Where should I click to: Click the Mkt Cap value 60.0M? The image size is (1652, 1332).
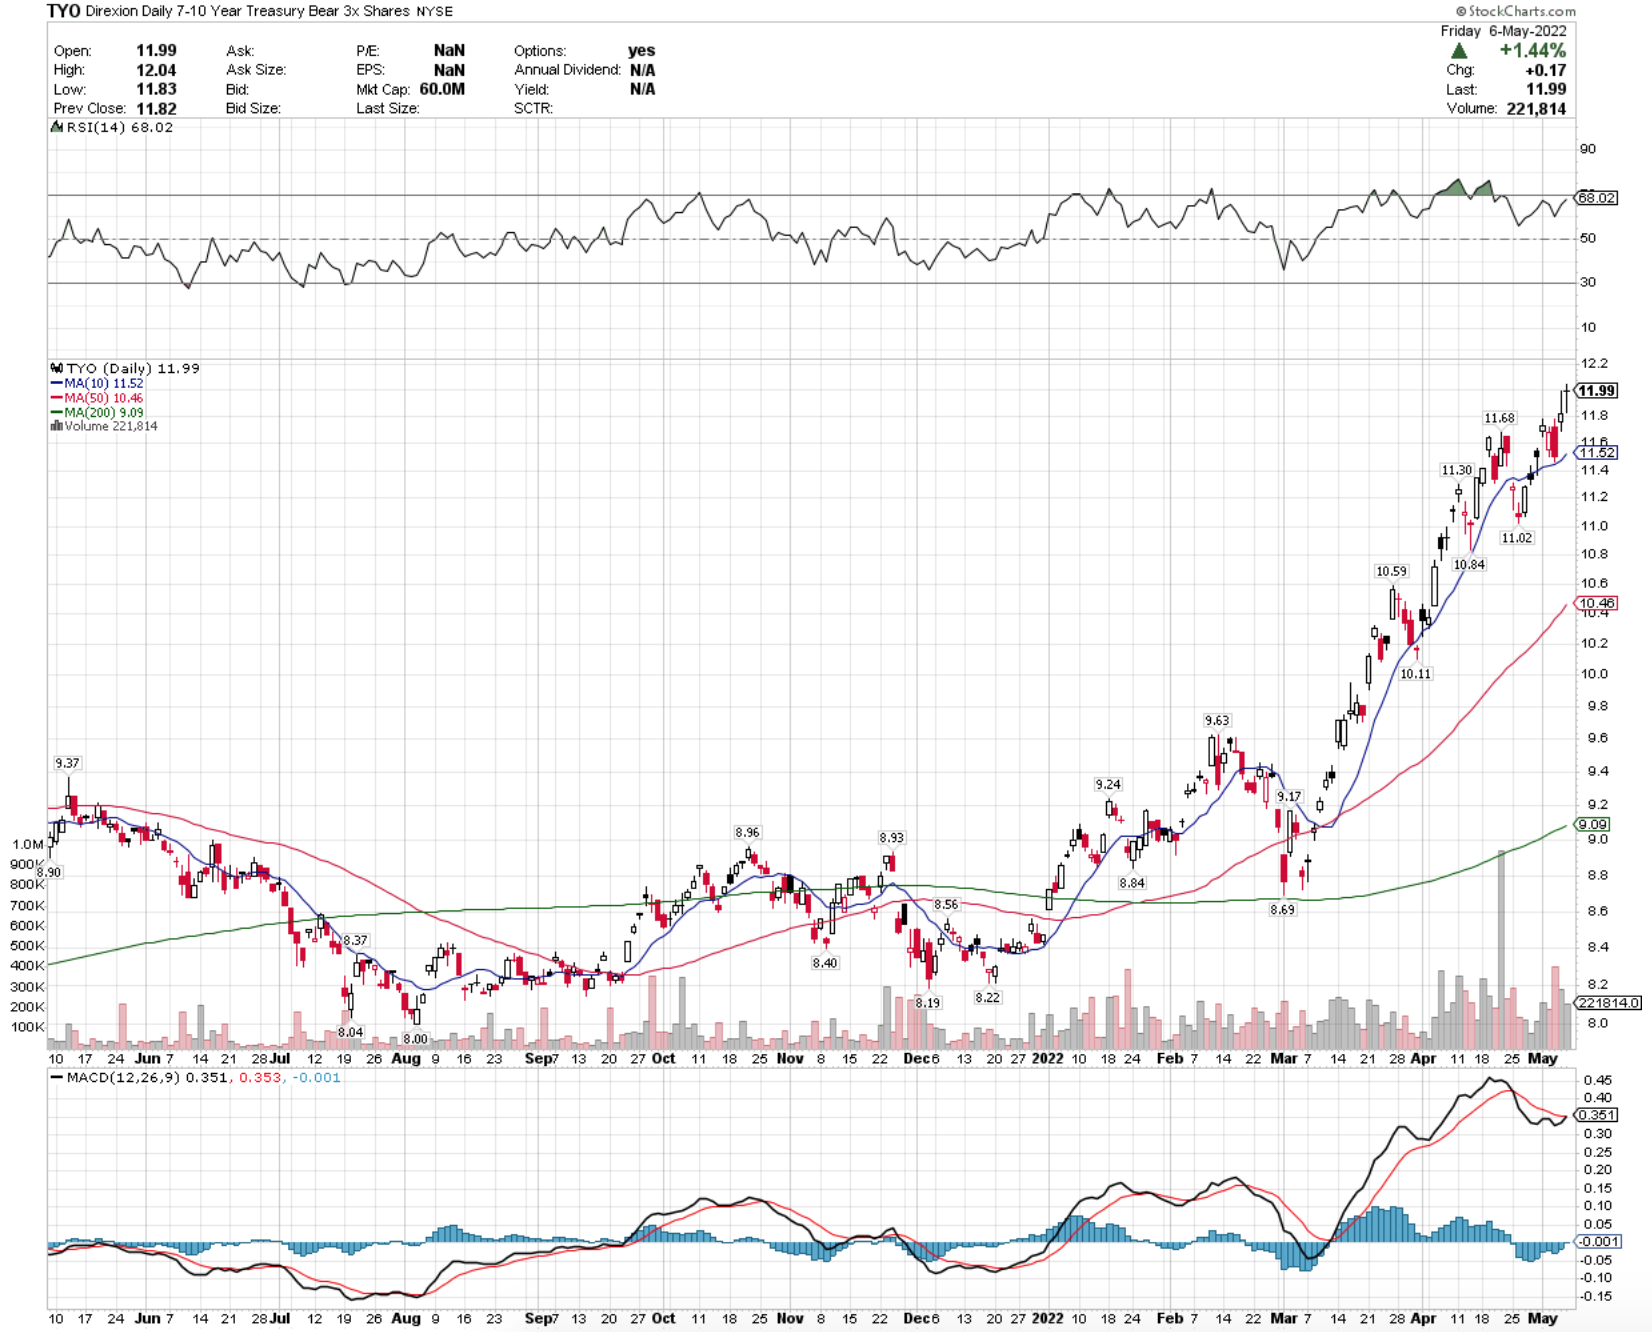tap(442, 89)
